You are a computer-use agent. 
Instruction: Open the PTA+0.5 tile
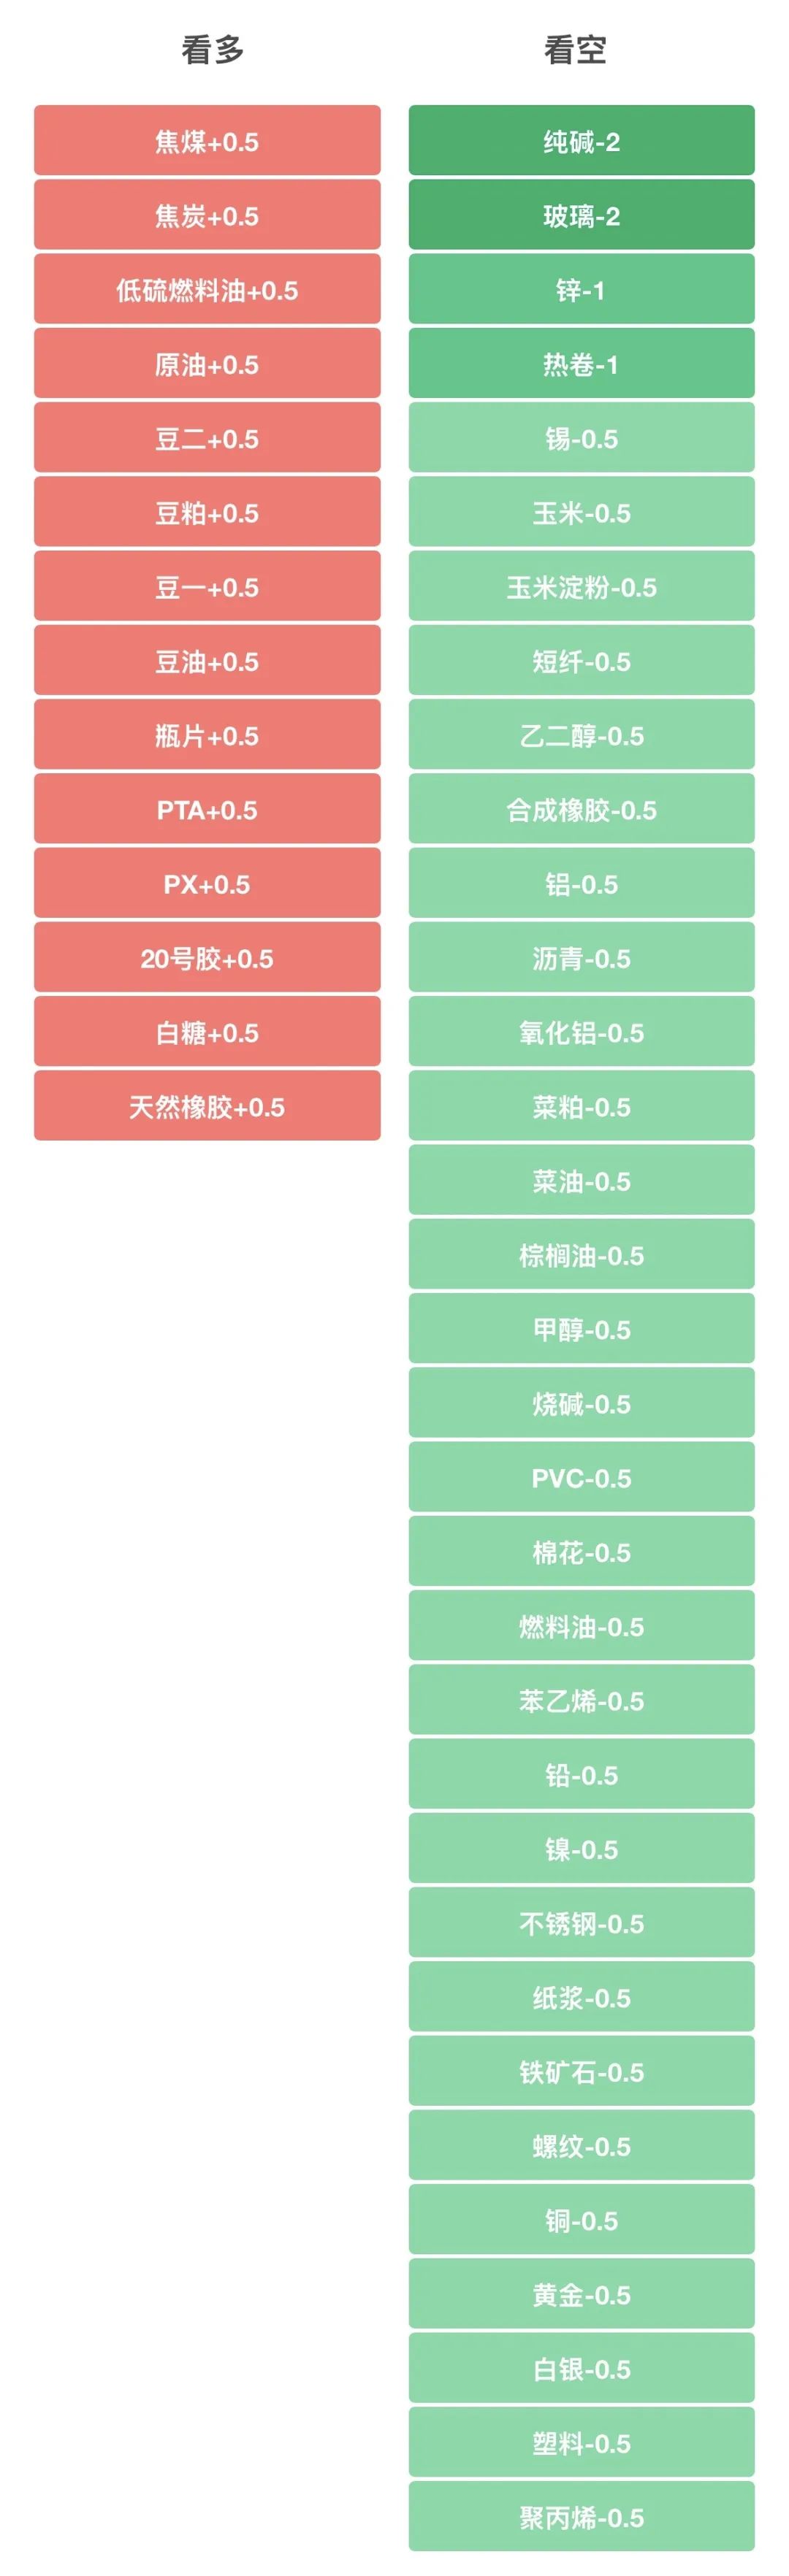[207, 809]
